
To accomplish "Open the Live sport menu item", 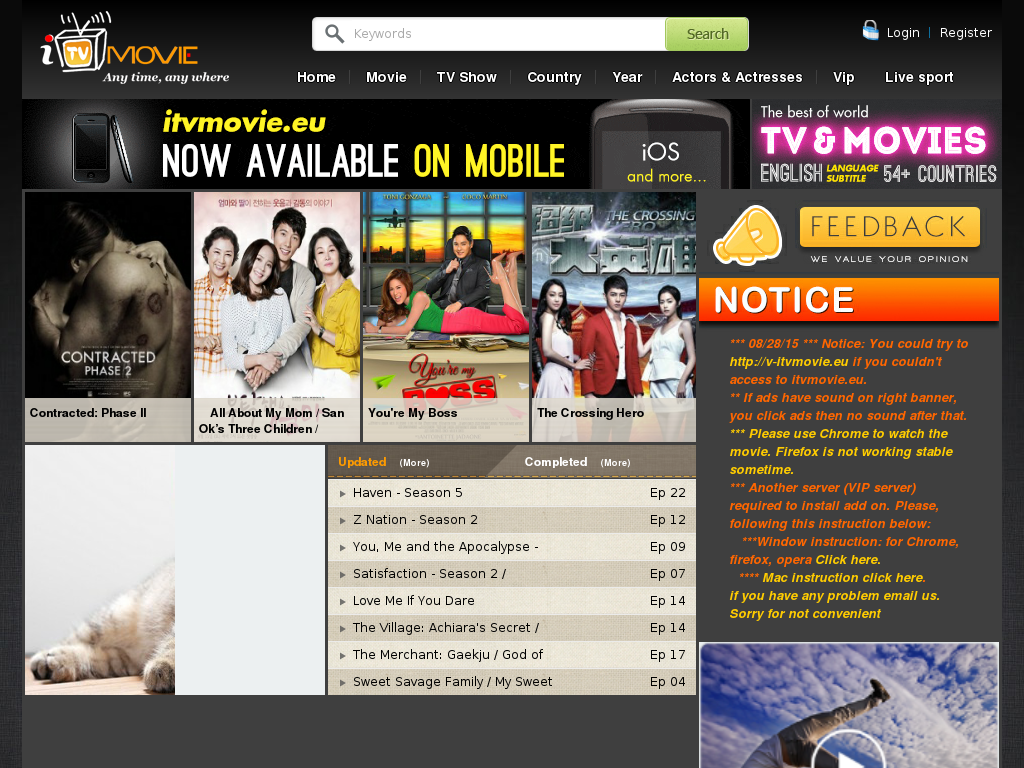I will pos(919,77).
